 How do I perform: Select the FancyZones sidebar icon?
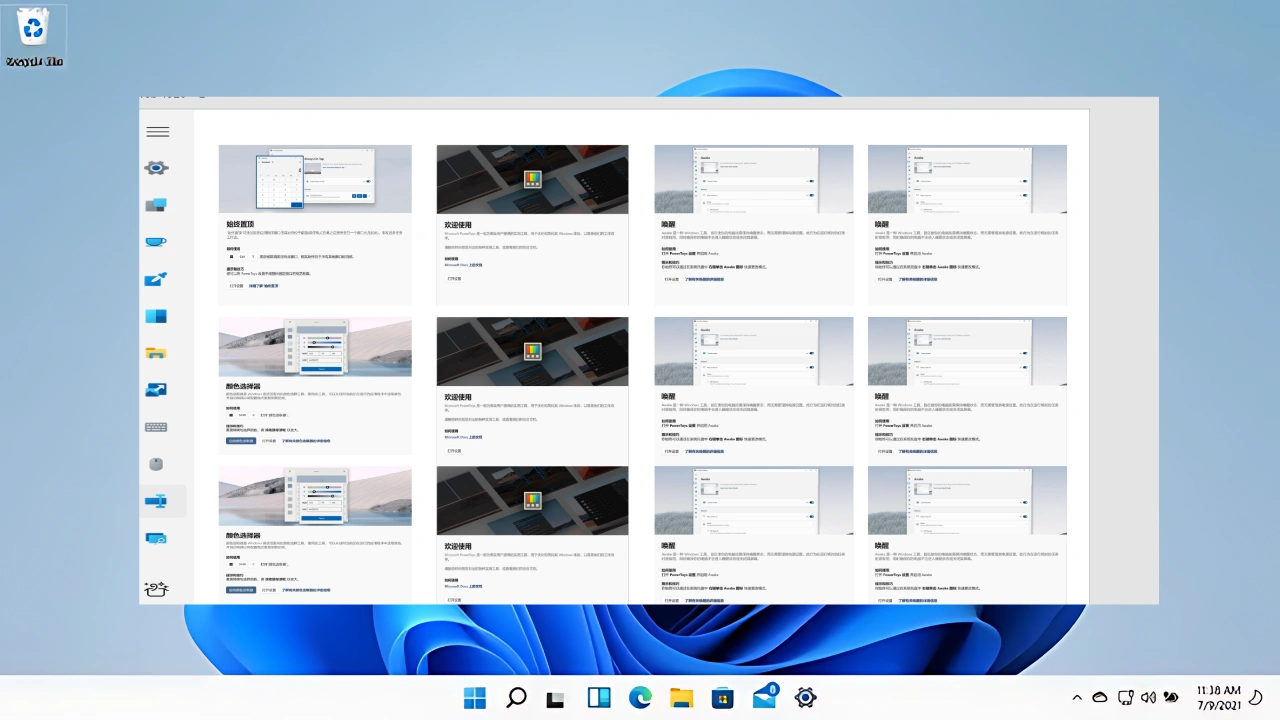156,316
